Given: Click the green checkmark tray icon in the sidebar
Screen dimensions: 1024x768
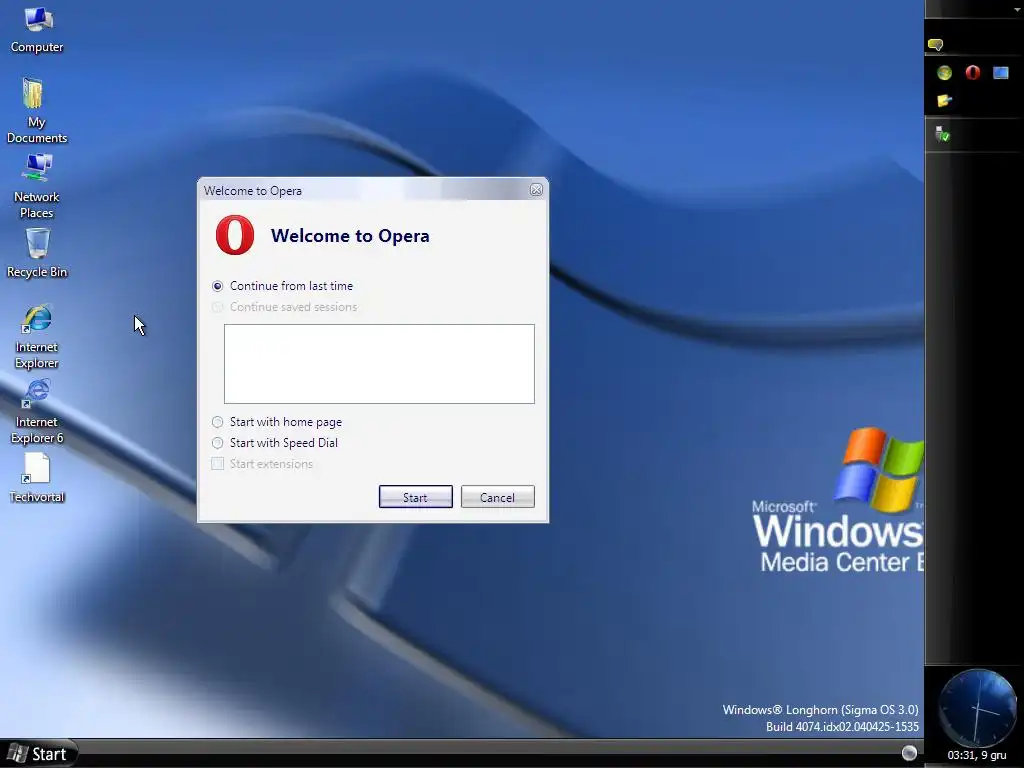Looking at the screenshot, I should tap(942, 135).
